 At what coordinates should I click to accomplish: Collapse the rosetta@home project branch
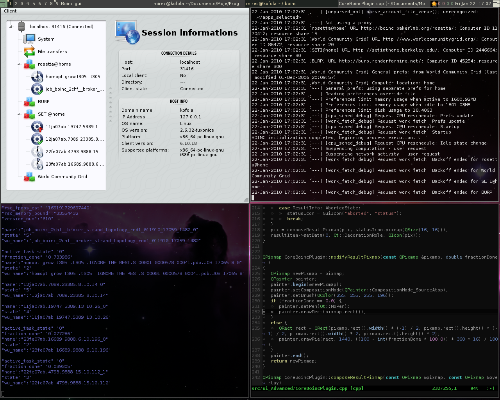[x=19, y=64]
